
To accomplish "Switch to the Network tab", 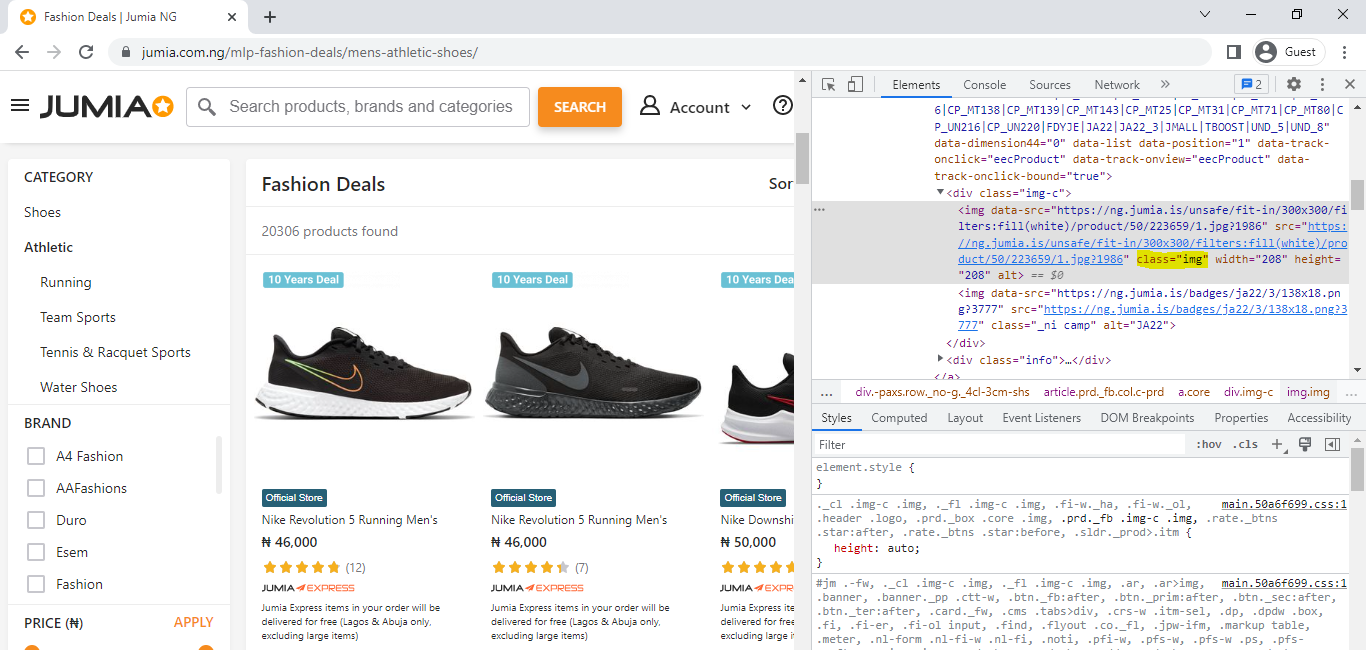I will pyautogui.click(x=1117, y=85).
